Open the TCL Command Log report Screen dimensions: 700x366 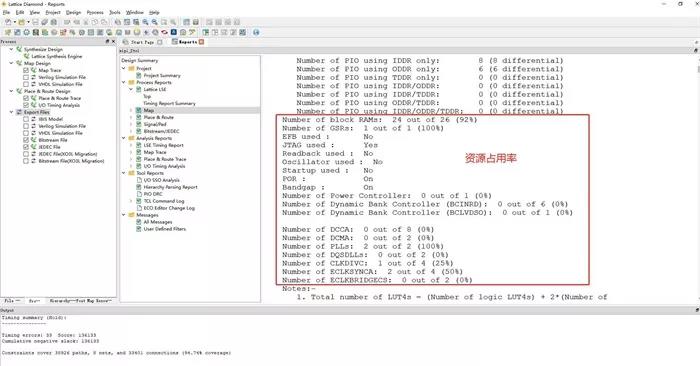pyautogui.click(x=164, y=201)
